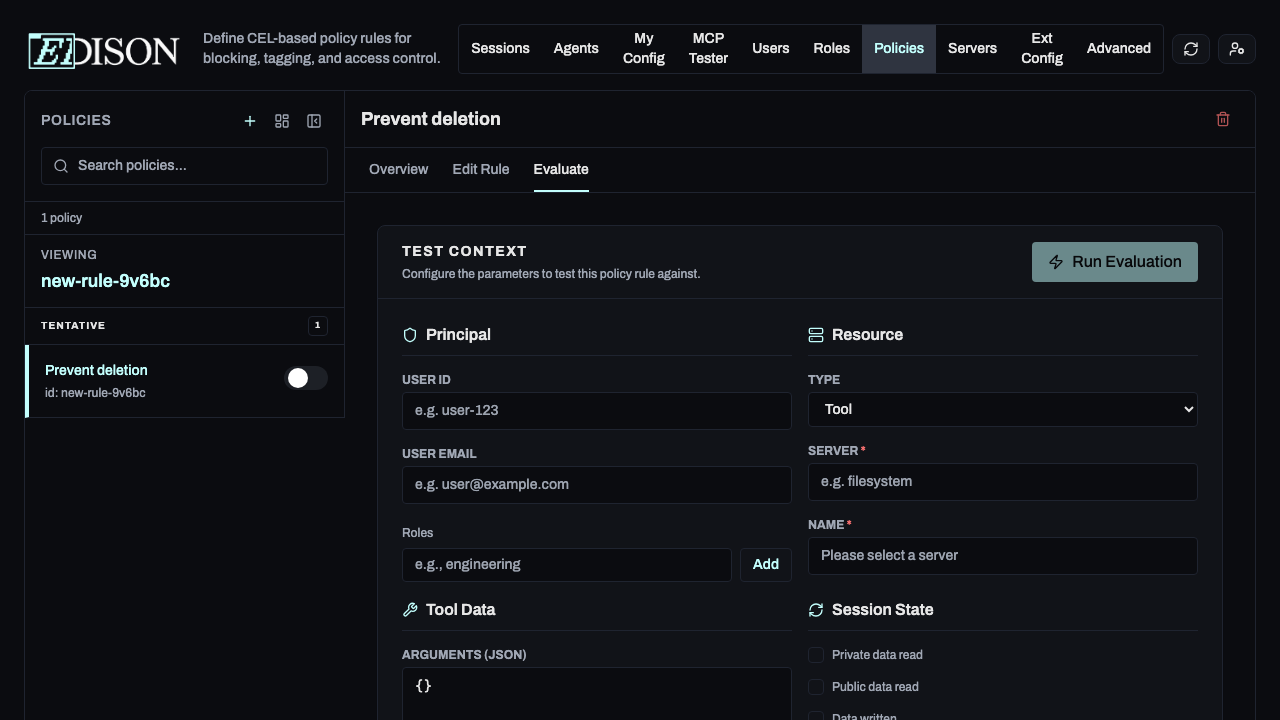Viewport: 1280px width, 720px height.
Task: Open the user account icon button
Action: (1237, 49)
